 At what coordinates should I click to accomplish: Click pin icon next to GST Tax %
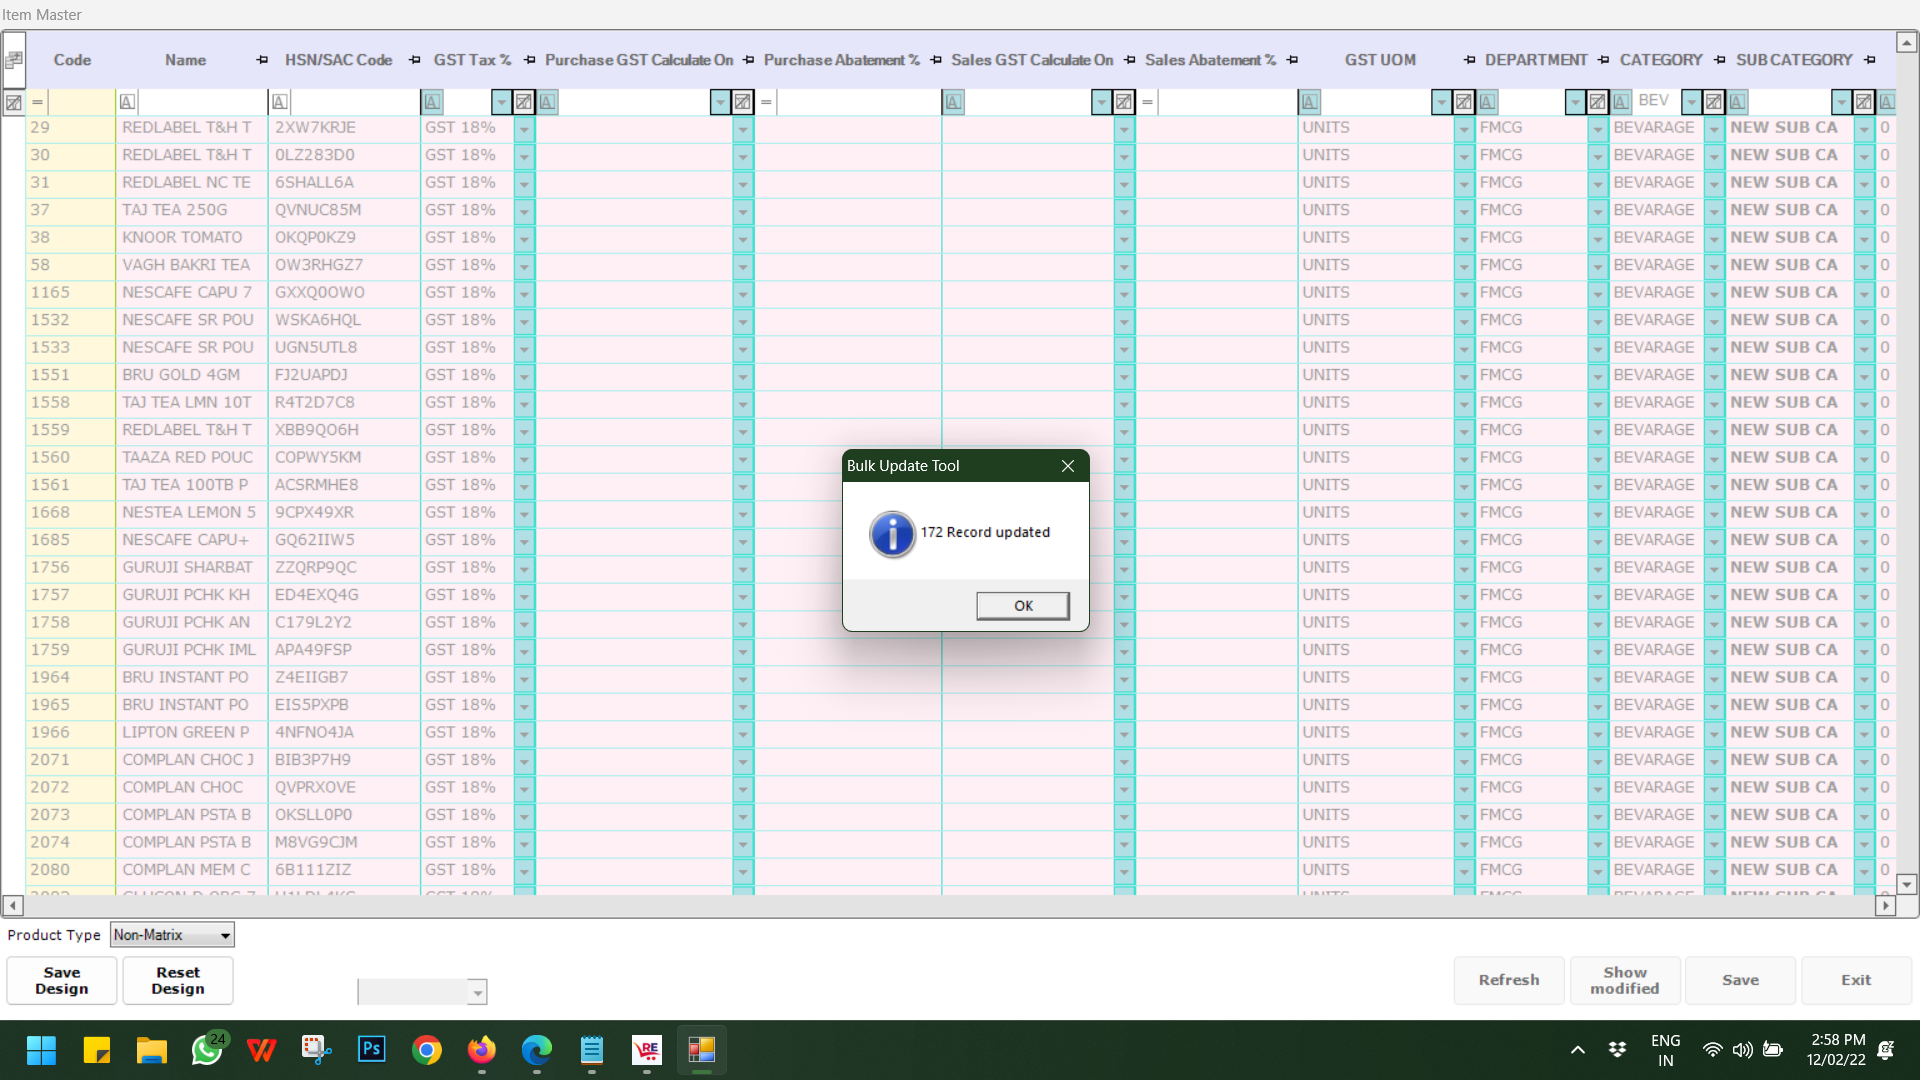(x=529, y=60)
